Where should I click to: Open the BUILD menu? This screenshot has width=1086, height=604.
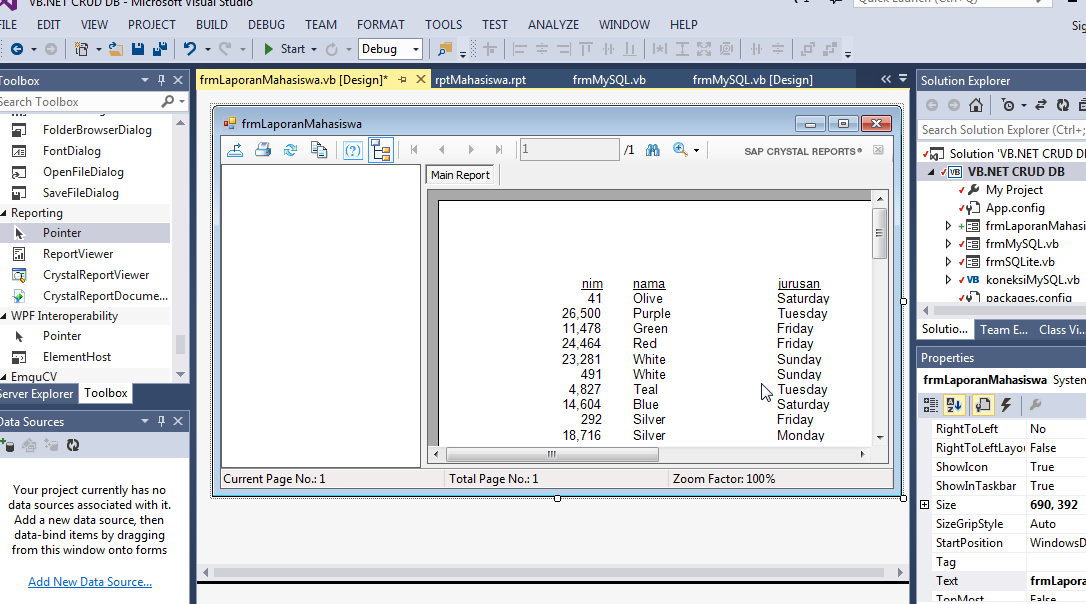point(212,25)
